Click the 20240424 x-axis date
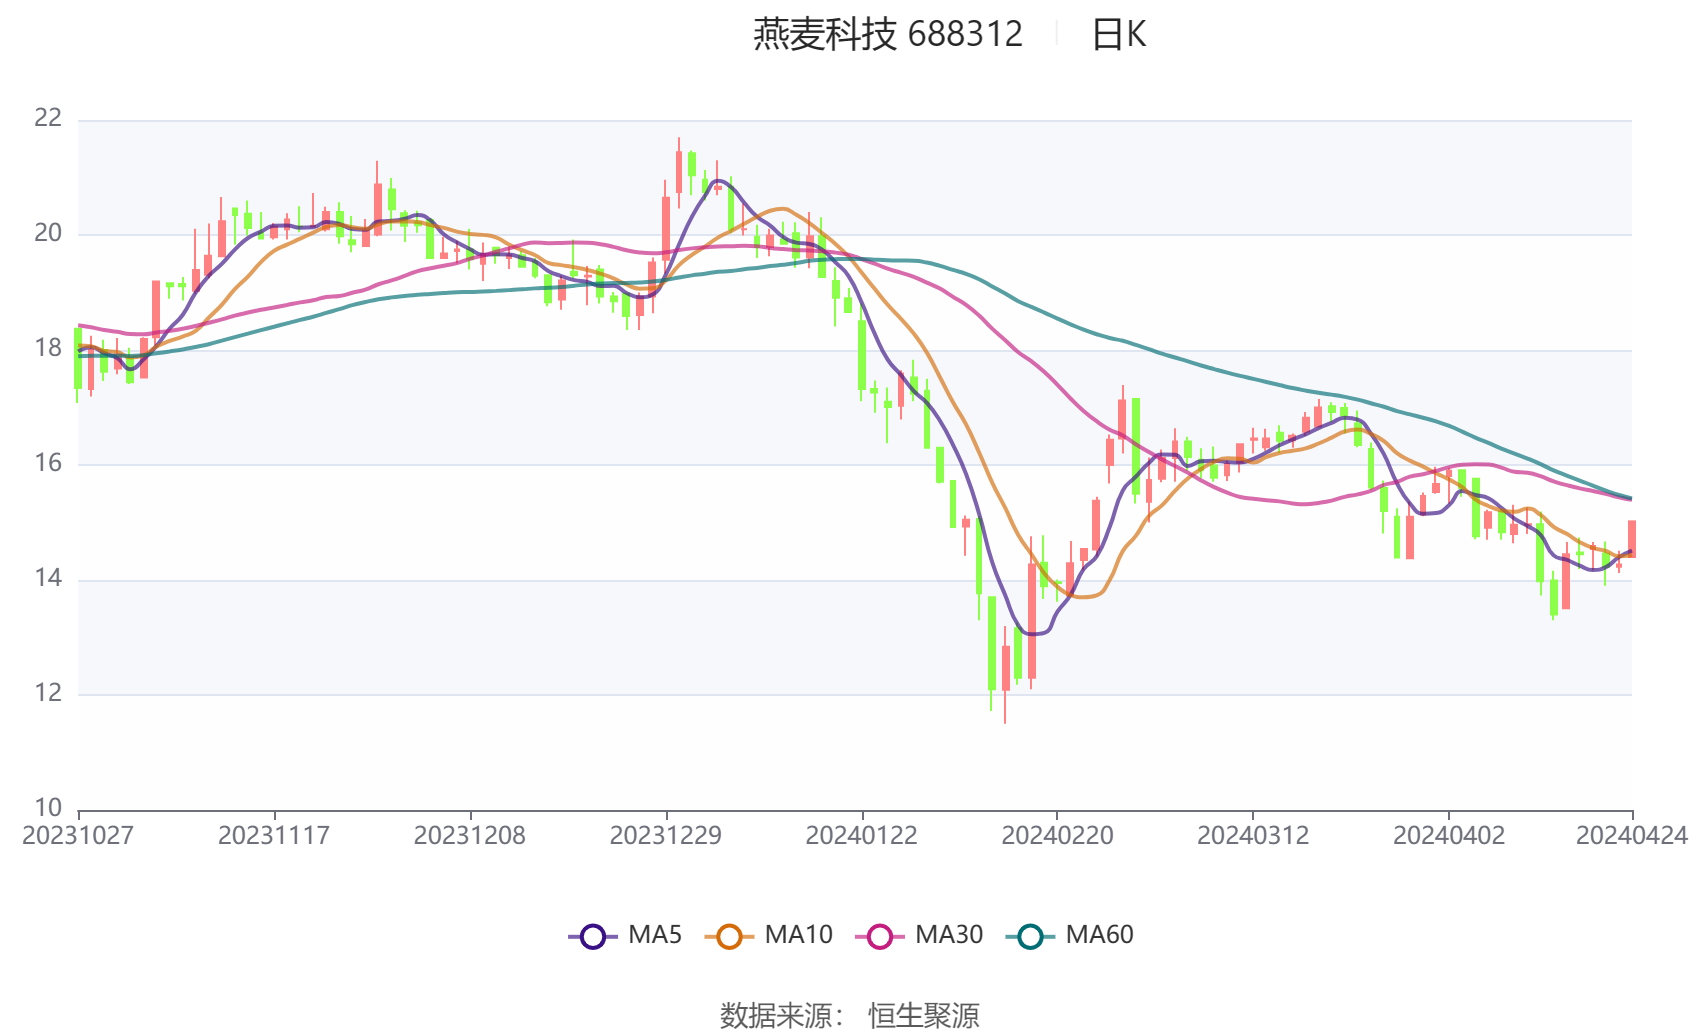This screenshot has width=1700, height=1034. point(1632,836)
